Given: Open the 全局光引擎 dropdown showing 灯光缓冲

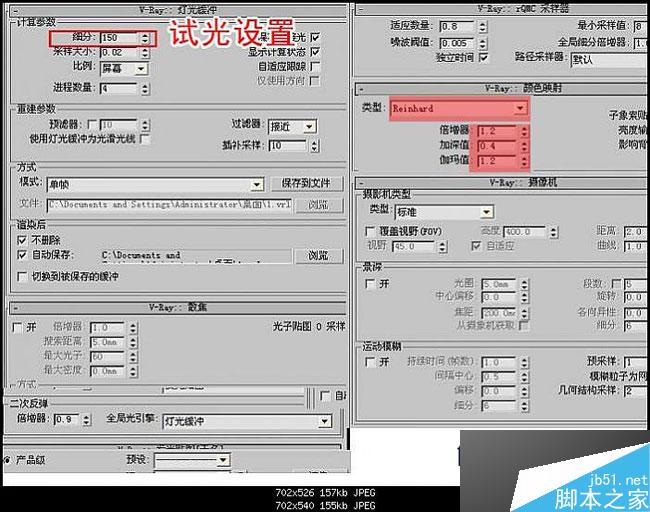Looking at the screenshot, I should 247,422.
